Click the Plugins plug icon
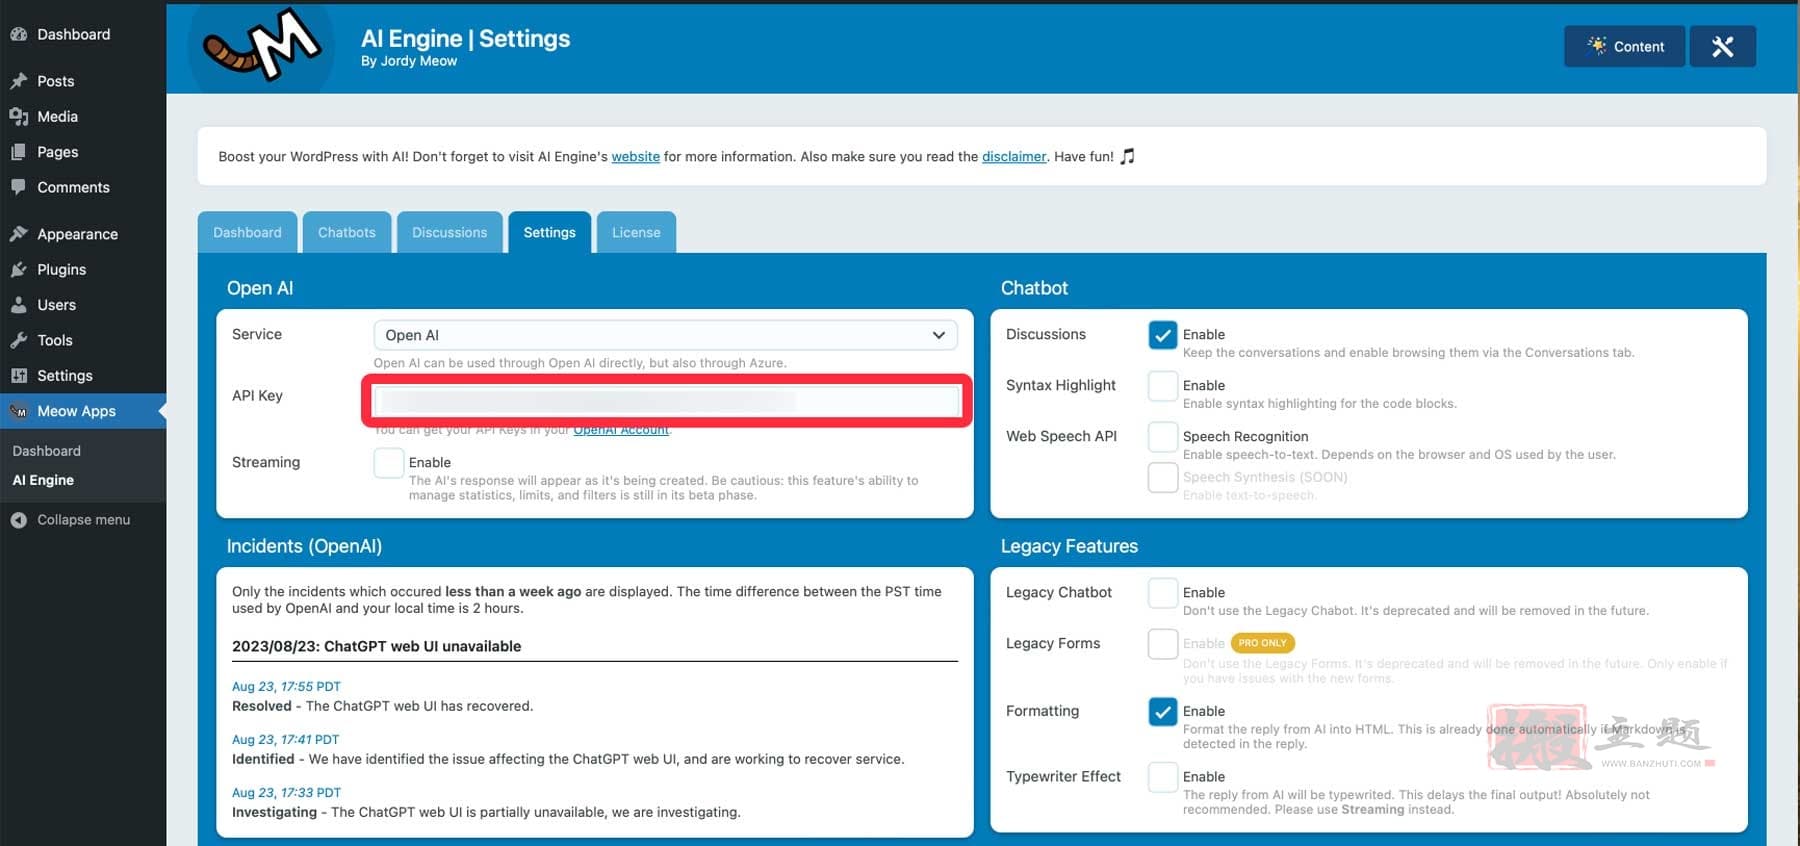 pos(18,270)
